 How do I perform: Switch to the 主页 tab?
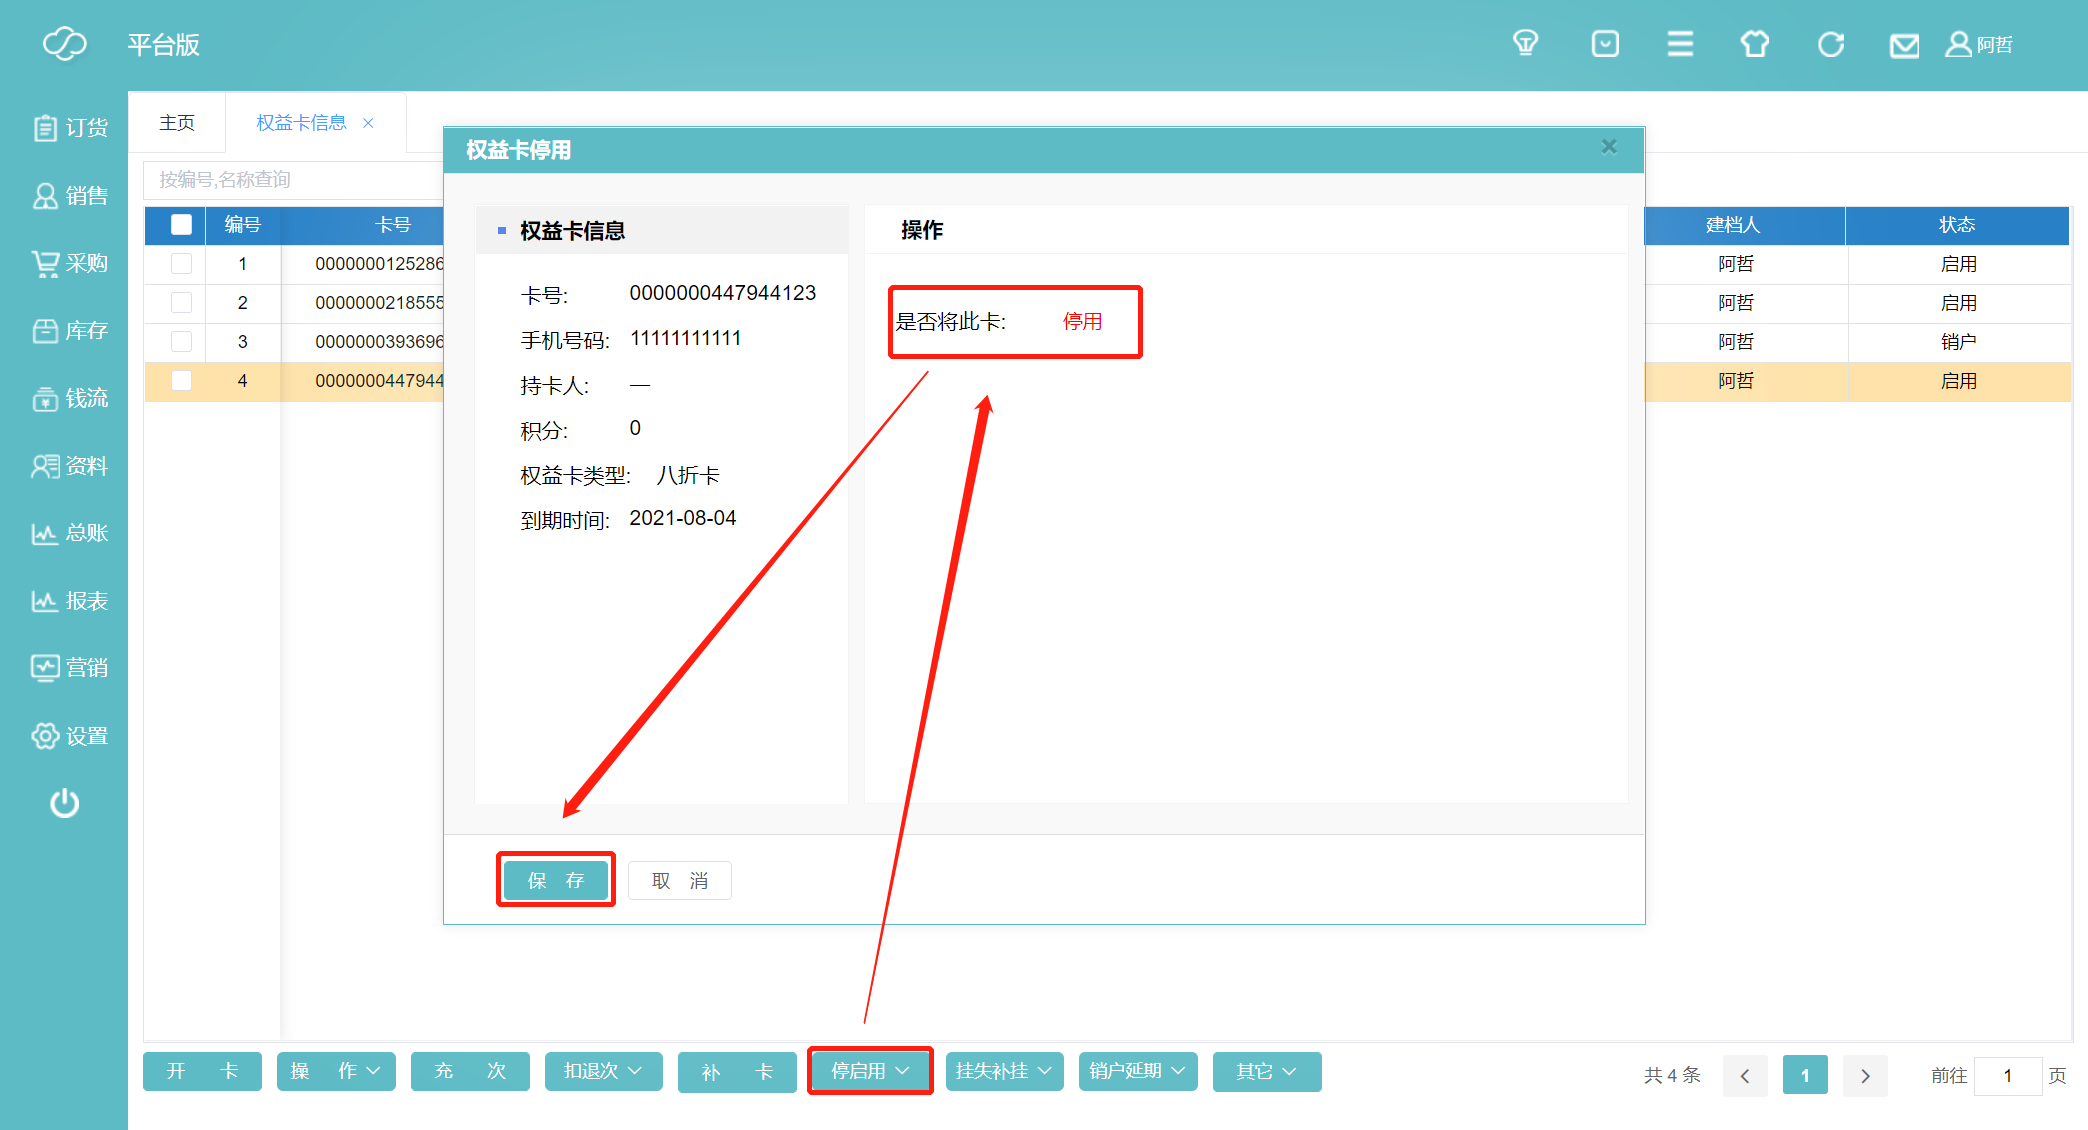pyautogui.click(x=177, y=122)
